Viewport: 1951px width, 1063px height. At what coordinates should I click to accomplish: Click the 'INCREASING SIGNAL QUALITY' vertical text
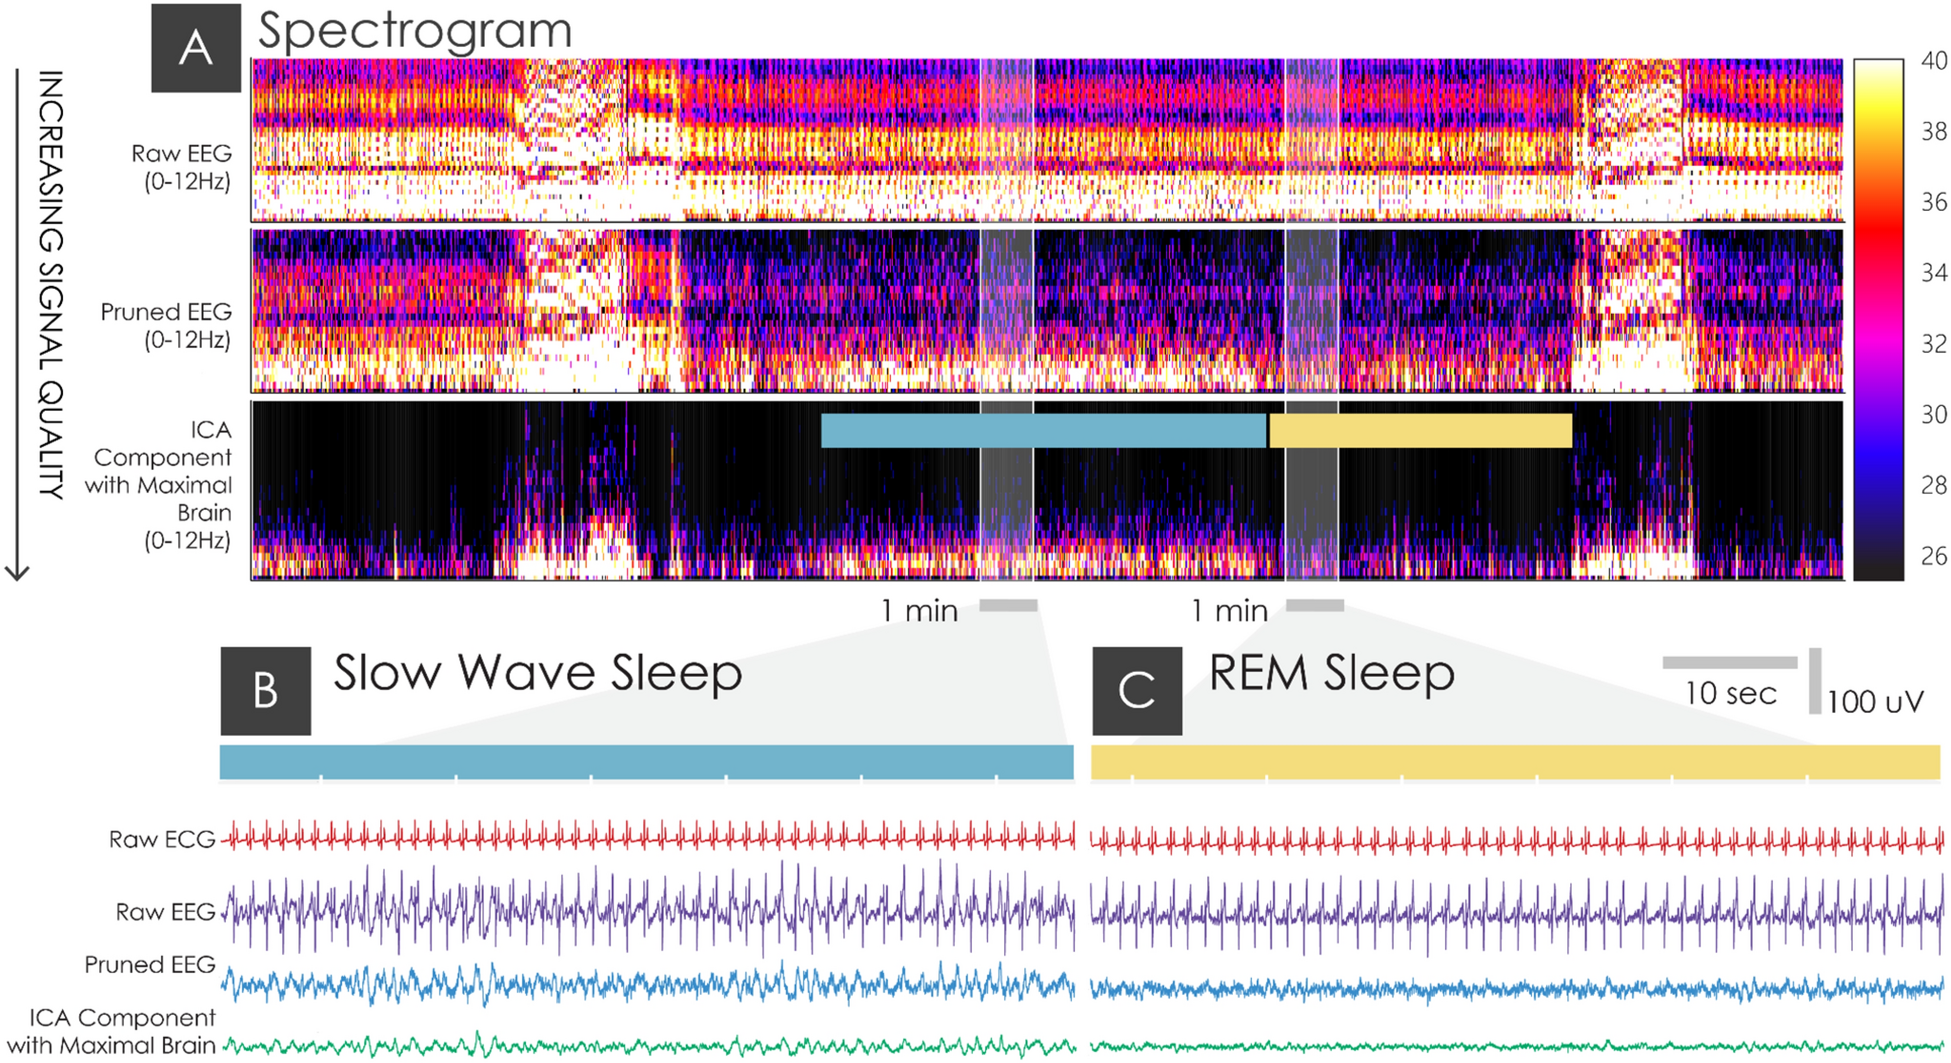pos(50,285)
